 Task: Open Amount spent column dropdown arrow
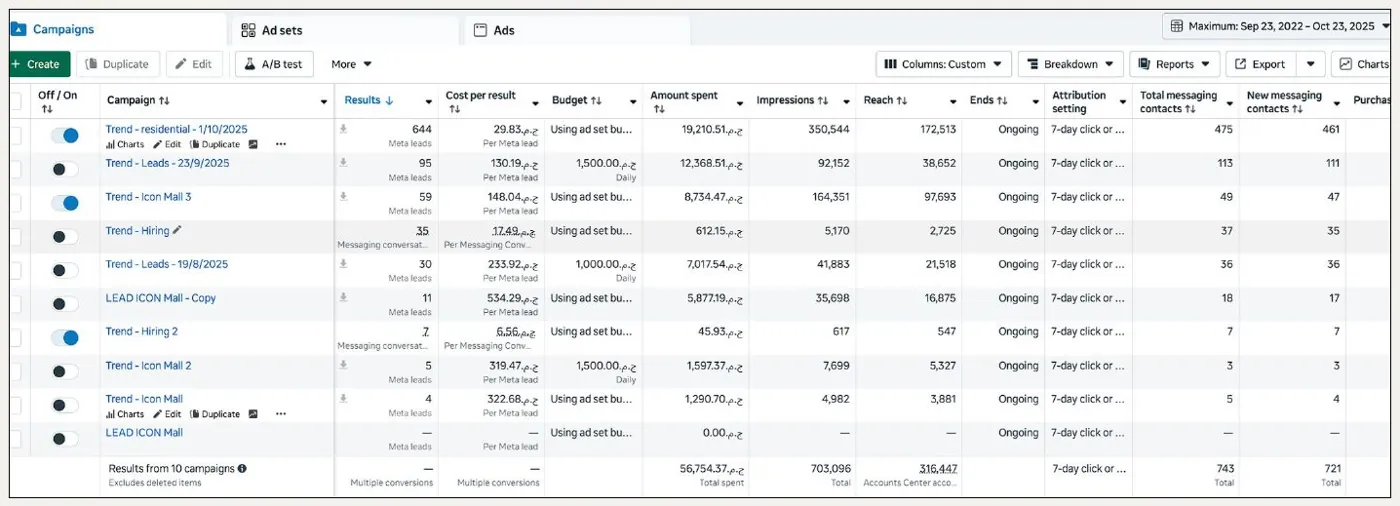point(740,102)
